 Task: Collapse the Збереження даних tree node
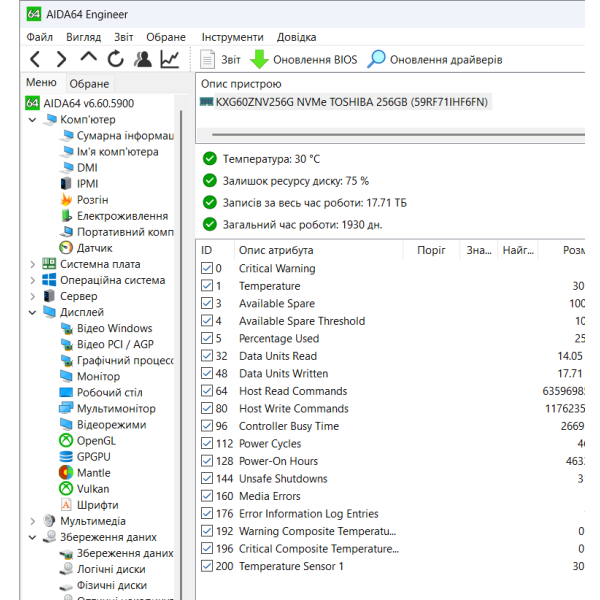tap(33, 538)
